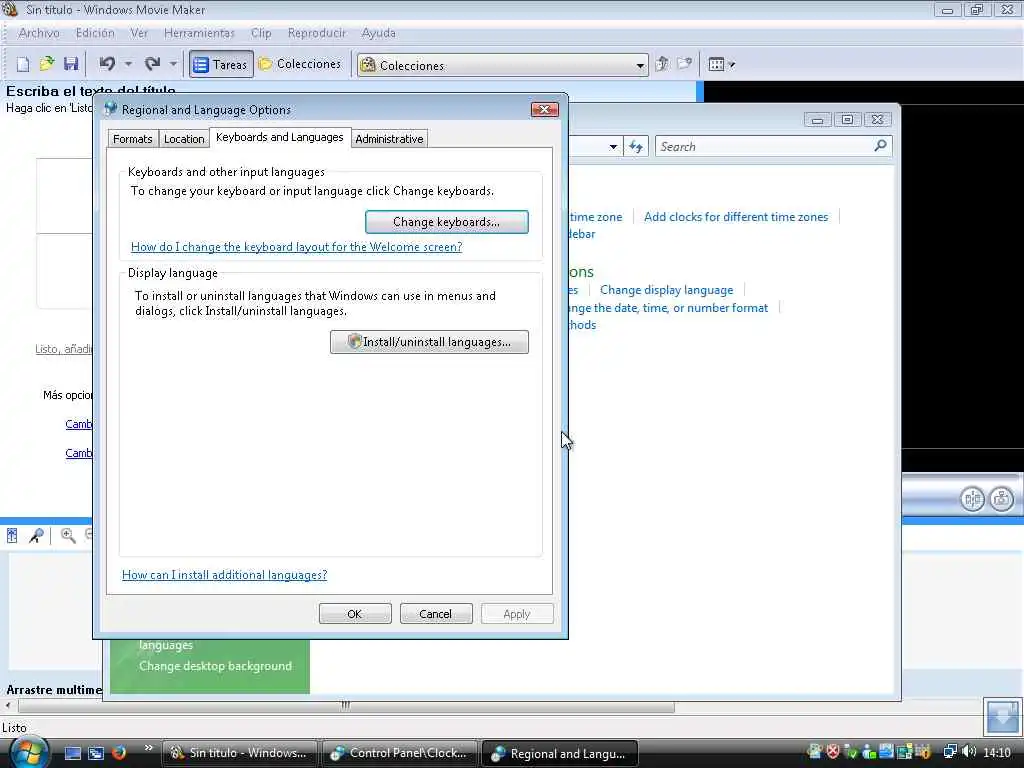1024x768 pixels.
Task: Toggle the Colecciones pane button
Action: tap(300, 64)
